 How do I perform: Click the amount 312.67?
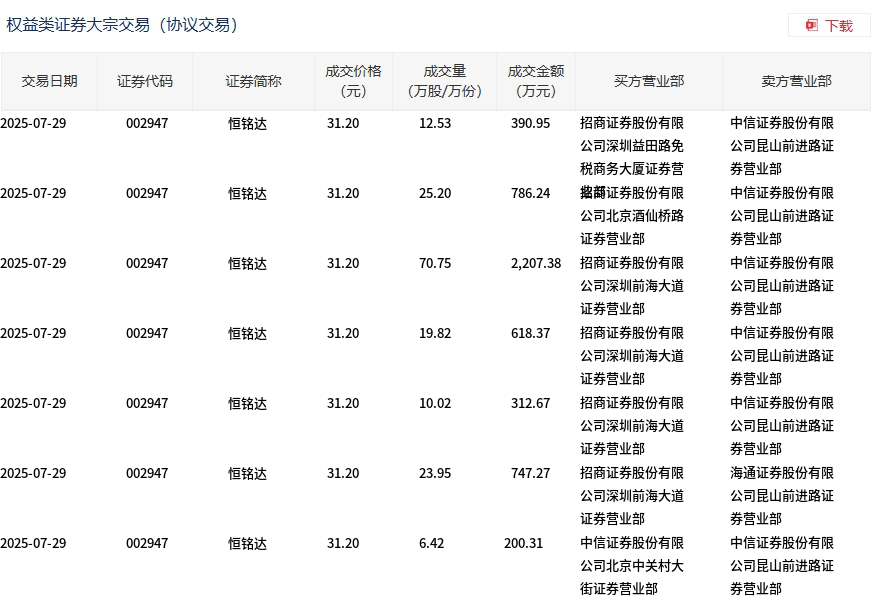pyautogui.click(x=531, y=403)
